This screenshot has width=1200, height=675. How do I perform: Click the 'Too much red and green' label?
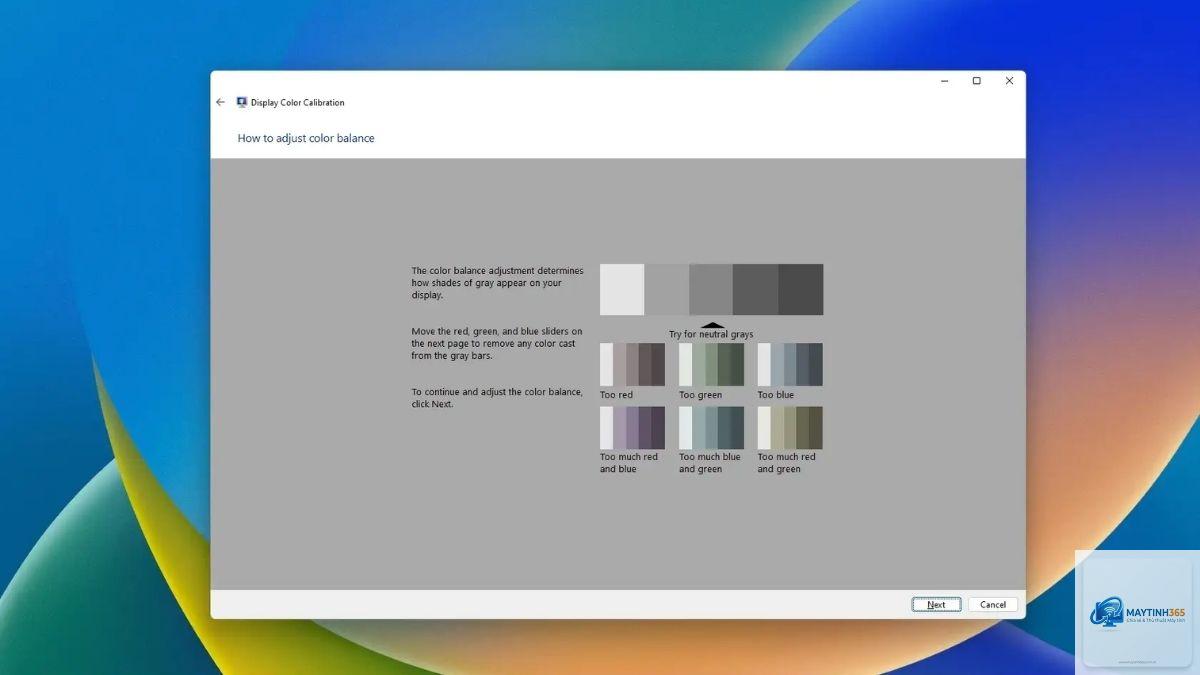[787, 463]
